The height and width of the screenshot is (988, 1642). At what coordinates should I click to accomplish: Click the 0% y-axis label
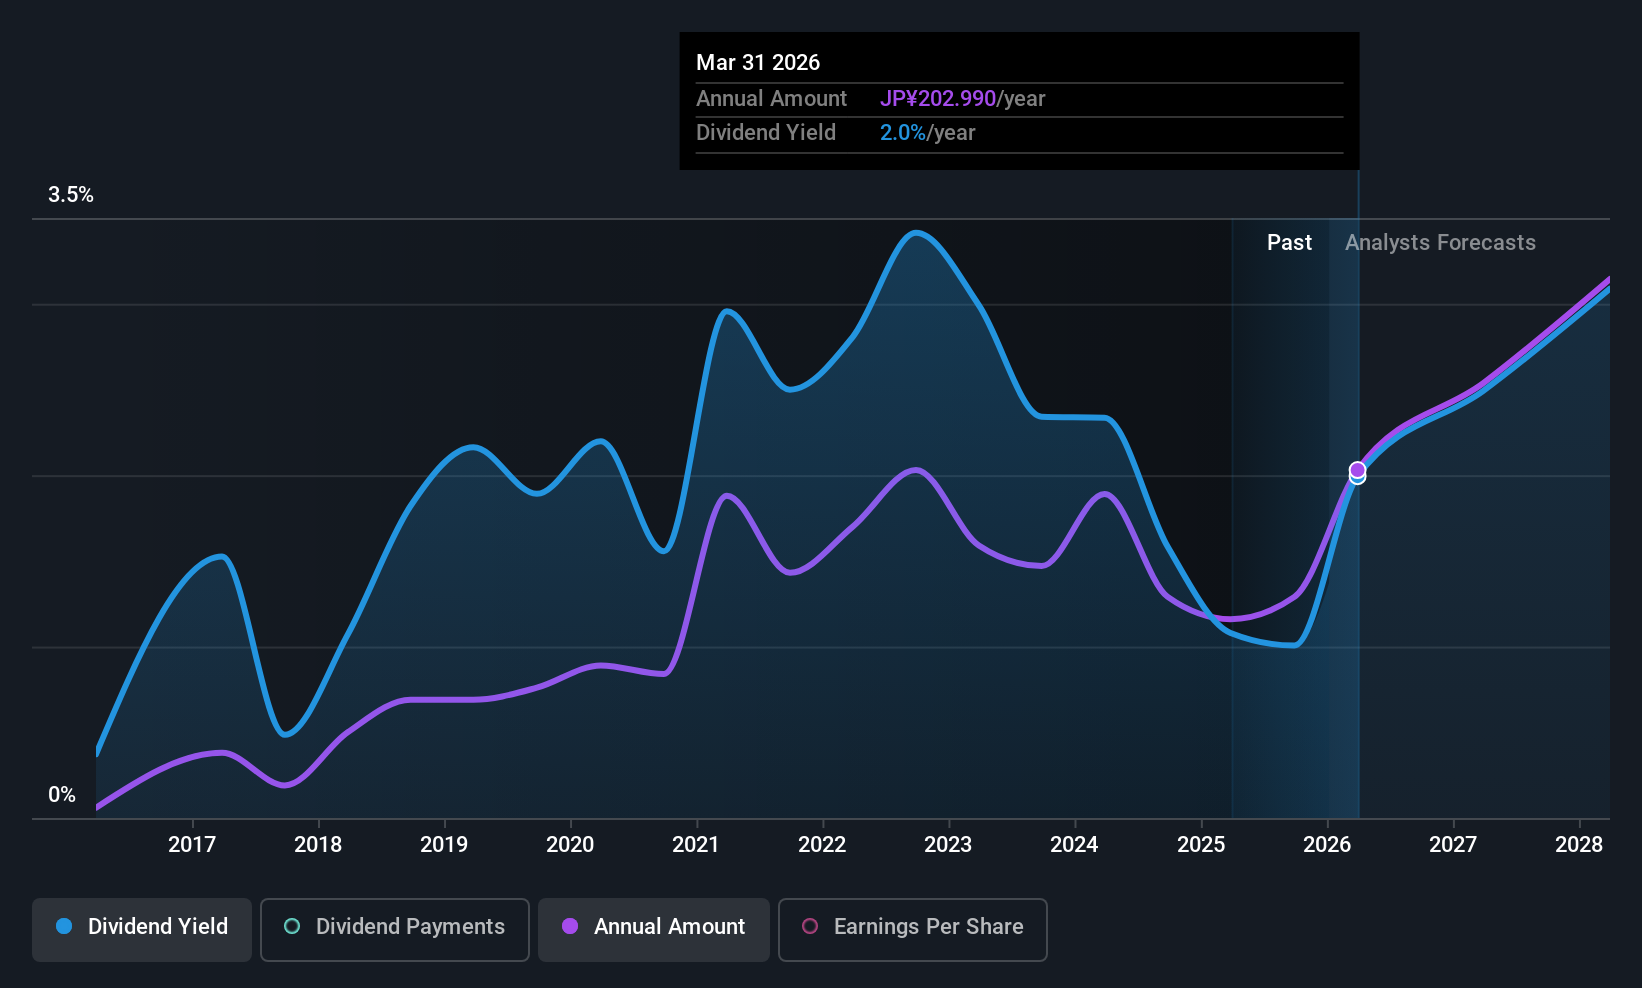click(x=62, y=795)
